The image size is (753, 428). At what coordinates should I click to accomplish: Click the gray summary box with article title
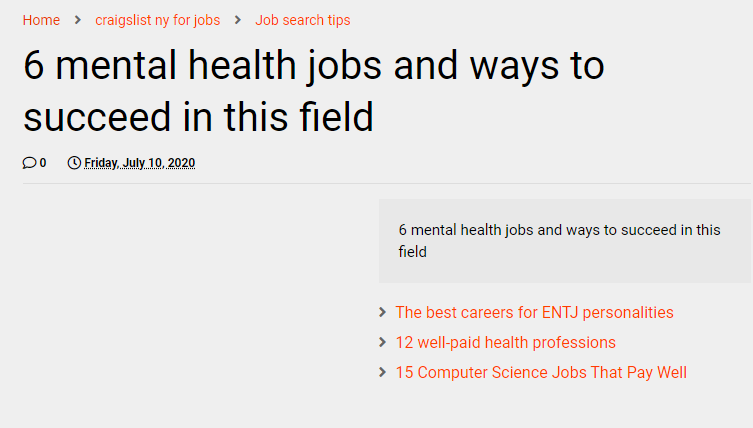564,241
